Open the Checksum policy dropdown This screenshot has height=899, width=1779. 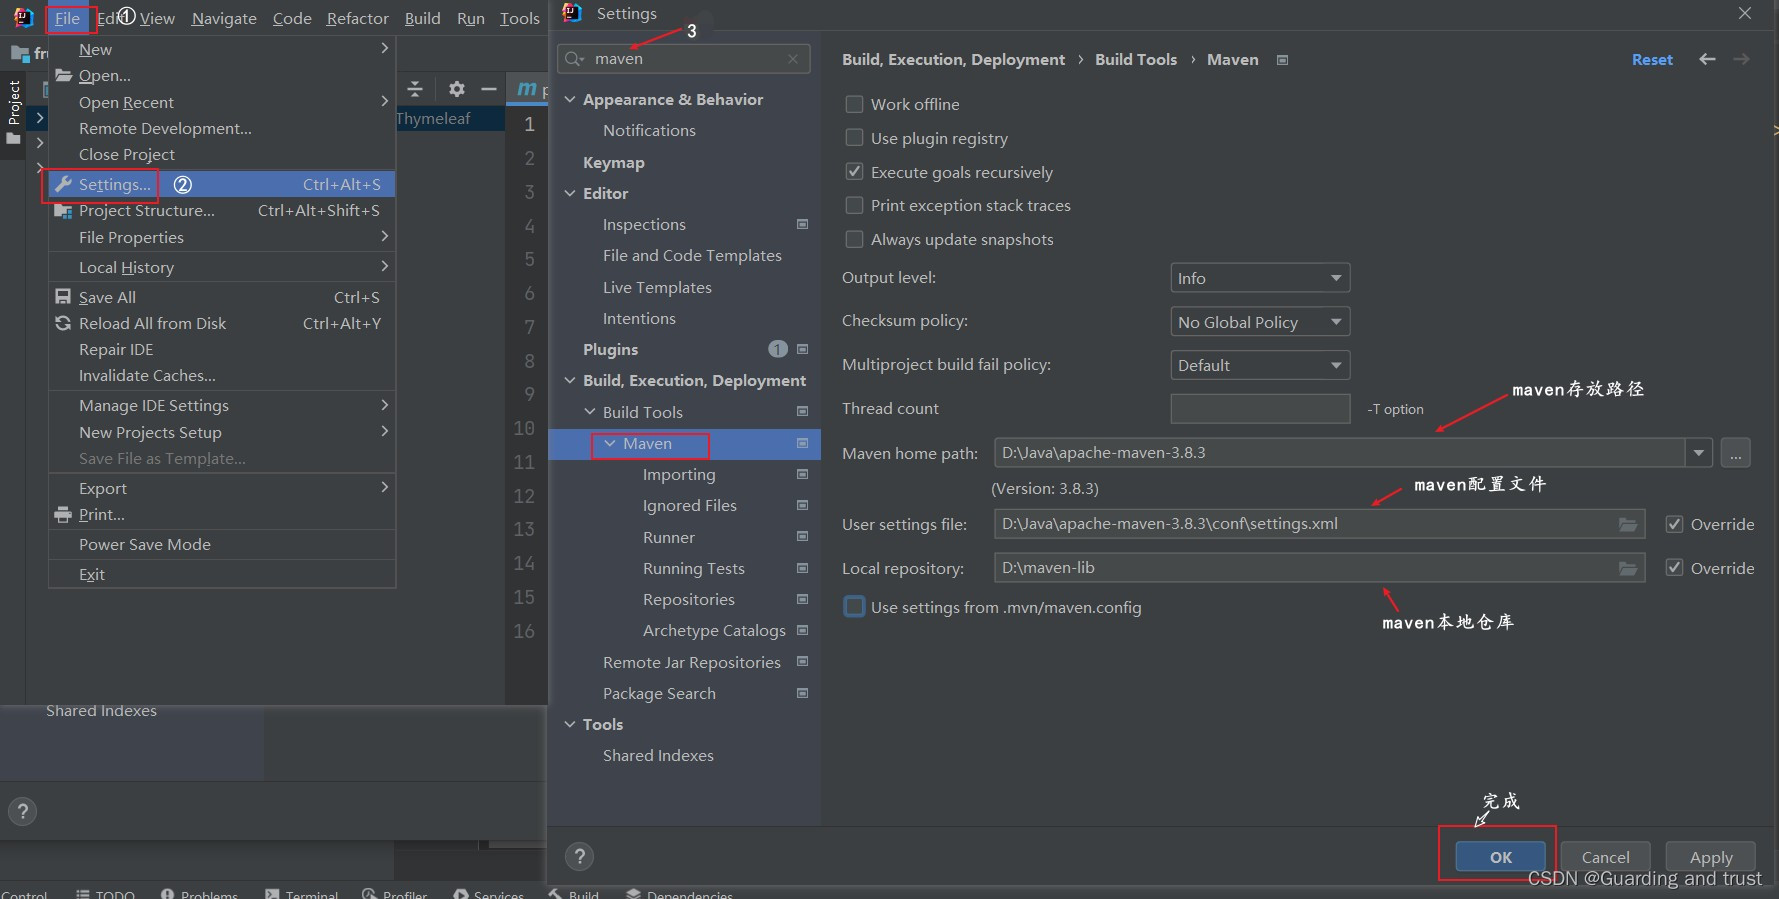tap(1260, 322)
